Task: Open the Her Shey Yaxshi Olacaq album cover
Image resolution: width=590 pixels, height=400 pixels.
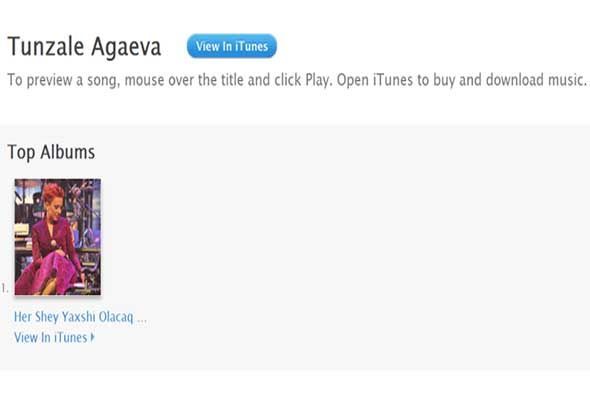Action: click(58, 237)
